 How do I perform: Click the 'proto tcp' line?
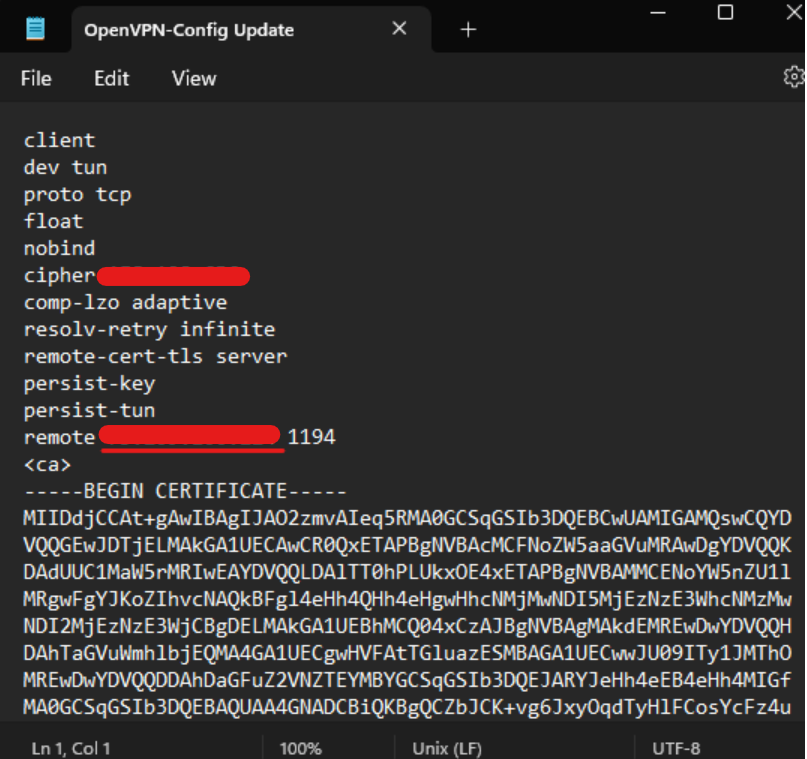point(77,195)
